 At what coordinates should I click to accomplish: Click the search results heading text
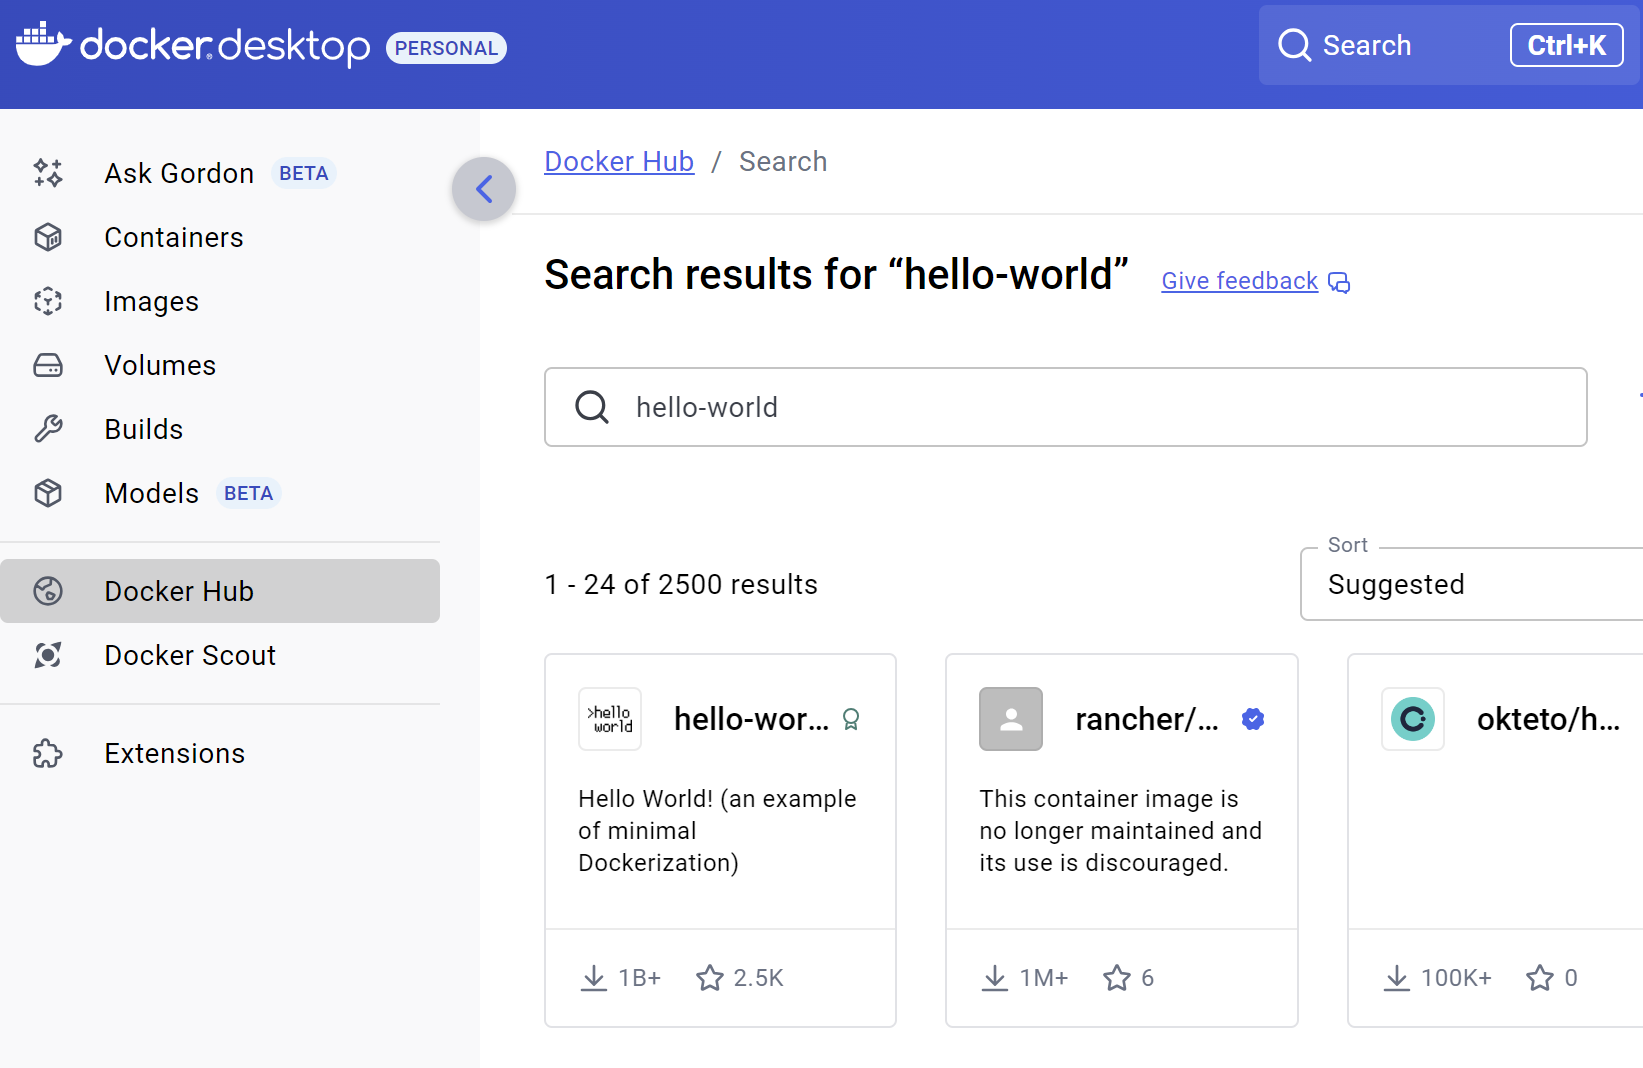click(x=836, y=274)
